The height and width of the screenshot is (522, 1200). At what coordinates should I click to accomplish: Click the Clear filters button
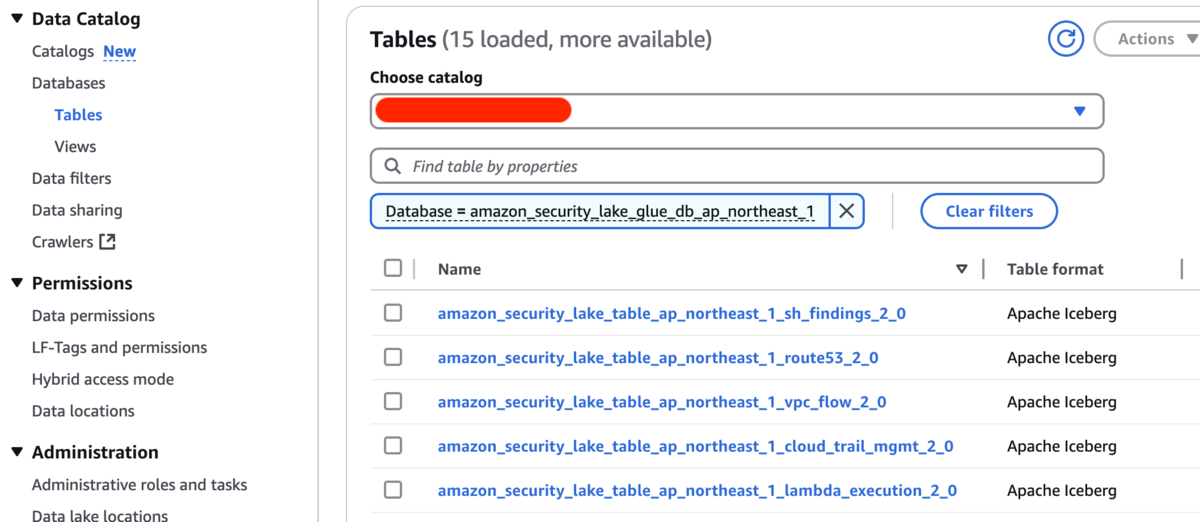pos(988,211)
